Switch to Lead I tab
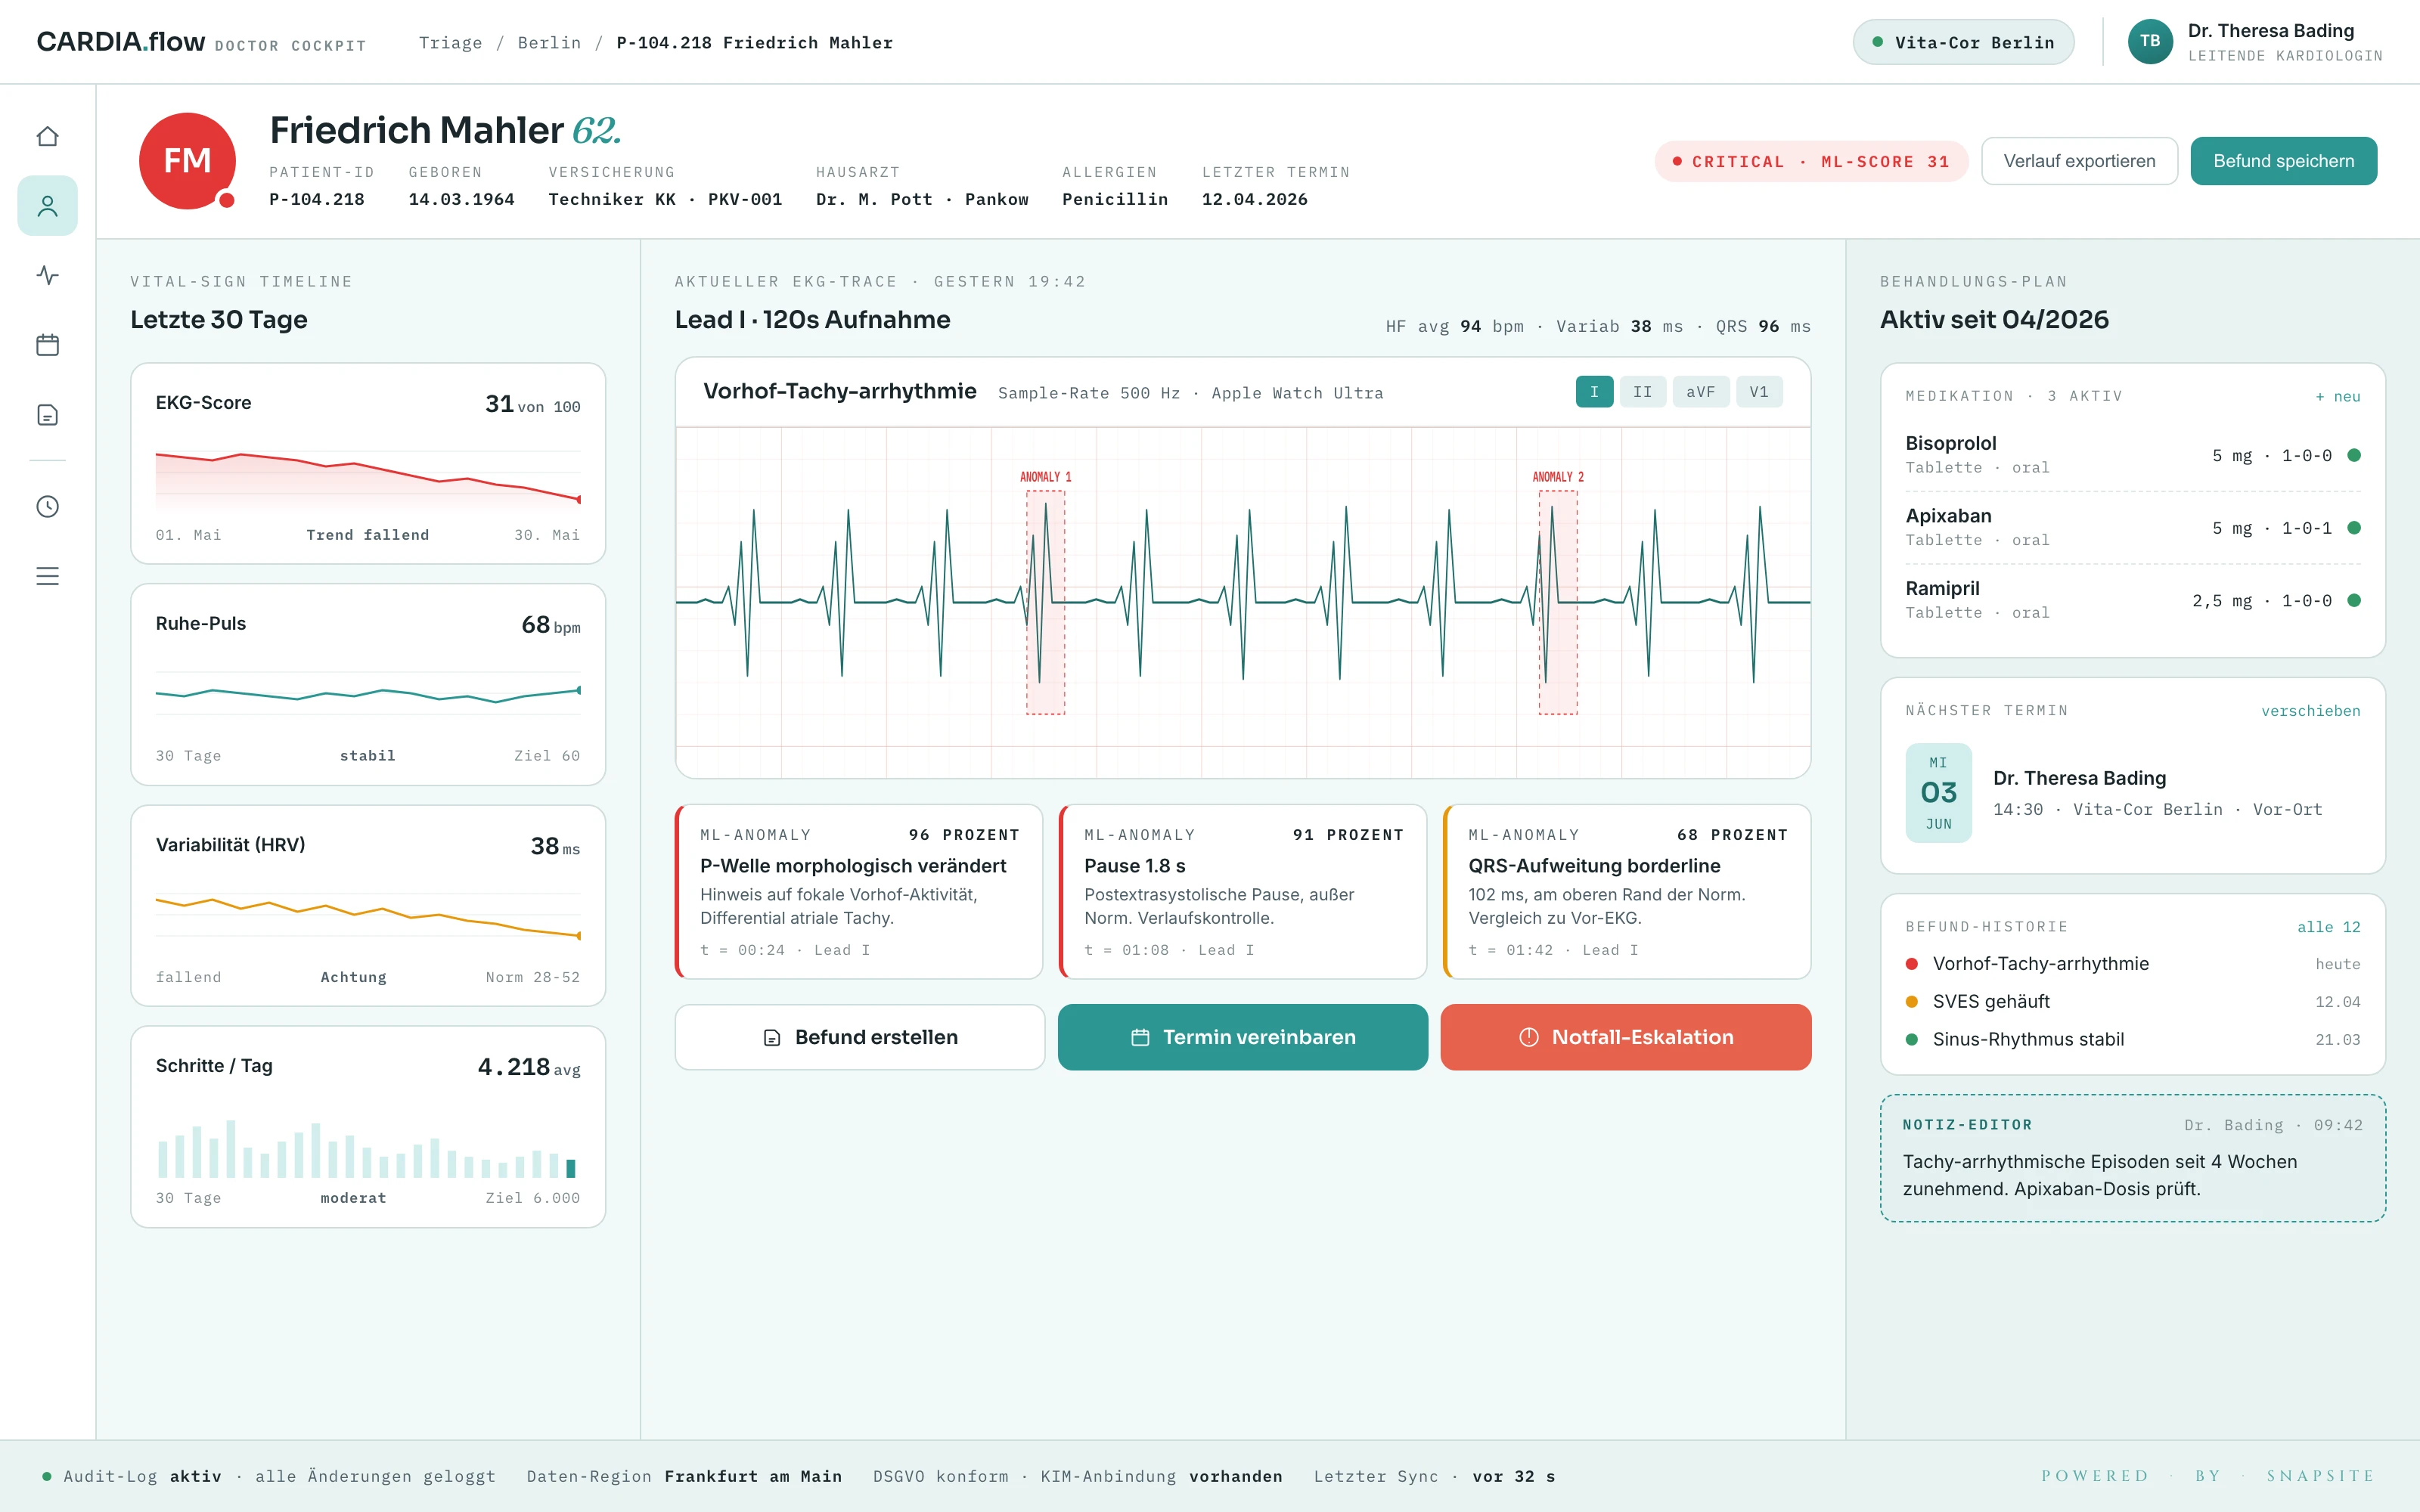Image resolution: width=2420 pixels, height=1512 pixels. pyautogui.click(x=1594, y=392)
